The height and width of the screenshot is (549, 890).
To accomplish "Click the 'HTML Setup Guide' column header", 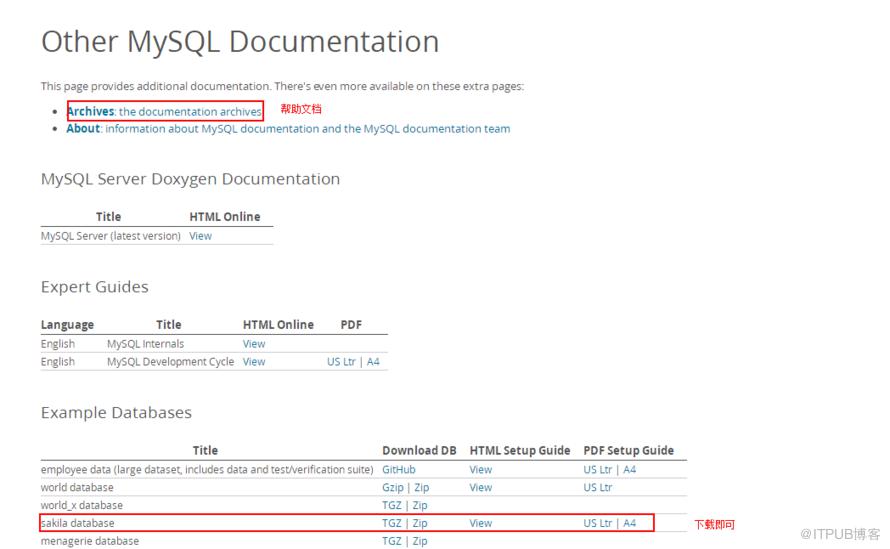I will pyautogui.click(x=519, y=451).
